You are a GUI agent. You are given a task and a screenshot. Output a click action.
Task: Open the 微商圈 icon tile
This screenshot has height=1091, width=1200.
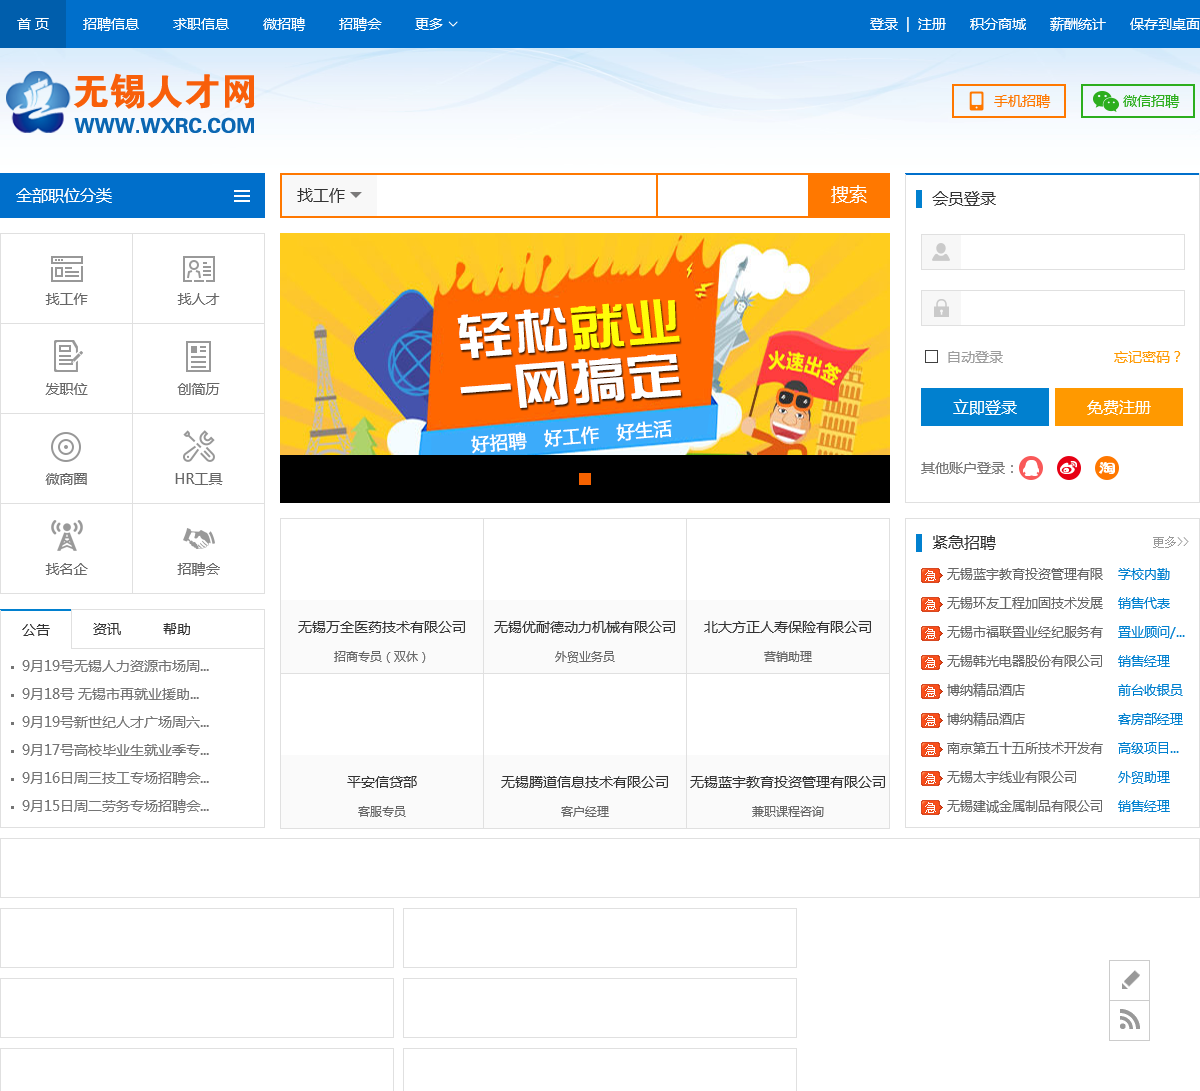[66, 459]
